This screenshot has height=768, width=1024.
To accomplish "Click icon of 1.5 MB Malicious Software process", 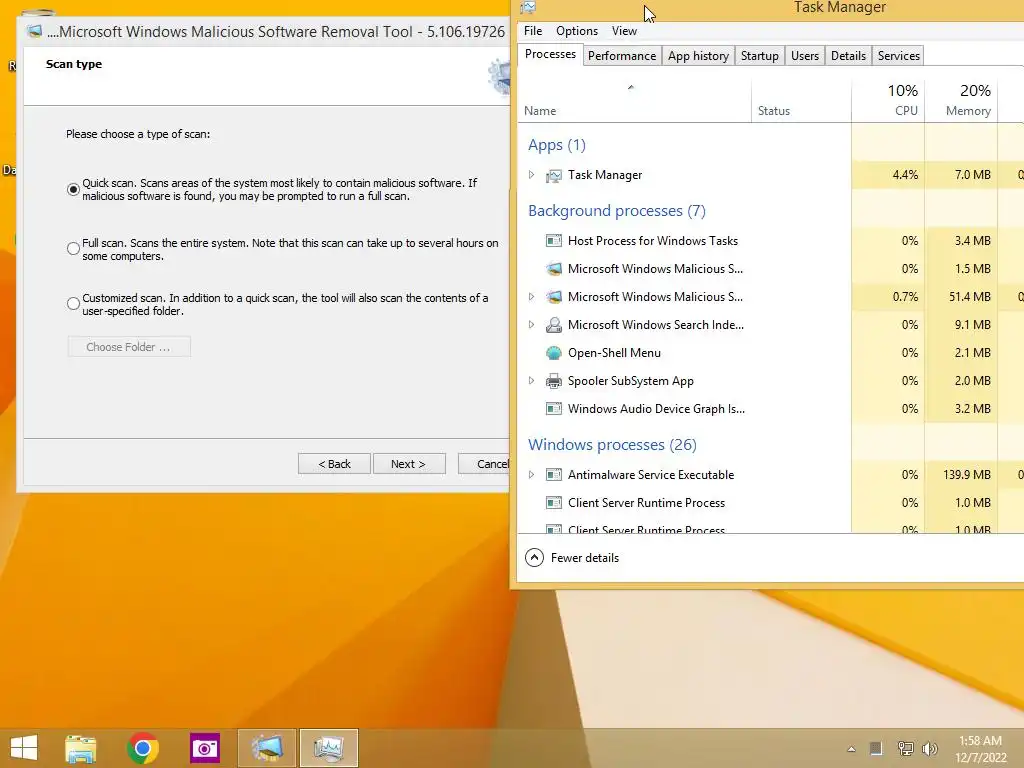I will click(554, 269).
